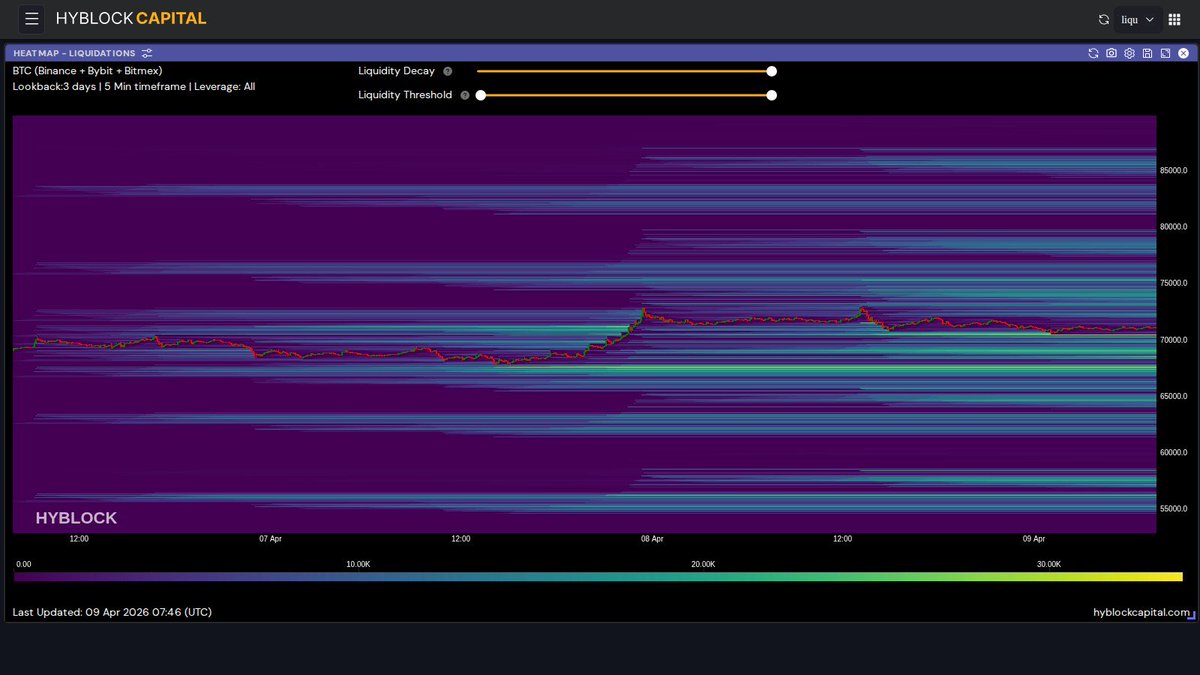
Task: Click the top bar refresh icon
Action: (1104, 19)
